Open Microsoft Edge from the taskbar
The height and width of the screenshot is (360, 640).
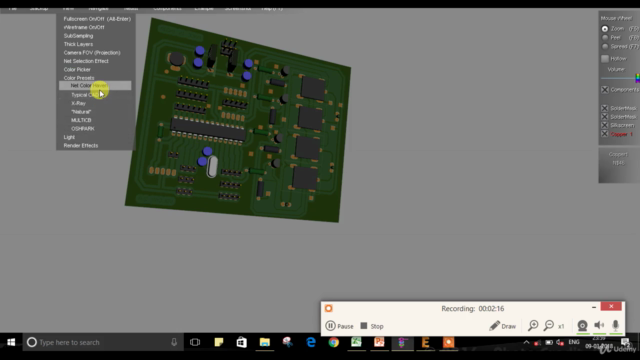pyautogui.click(x=311, y=342)
